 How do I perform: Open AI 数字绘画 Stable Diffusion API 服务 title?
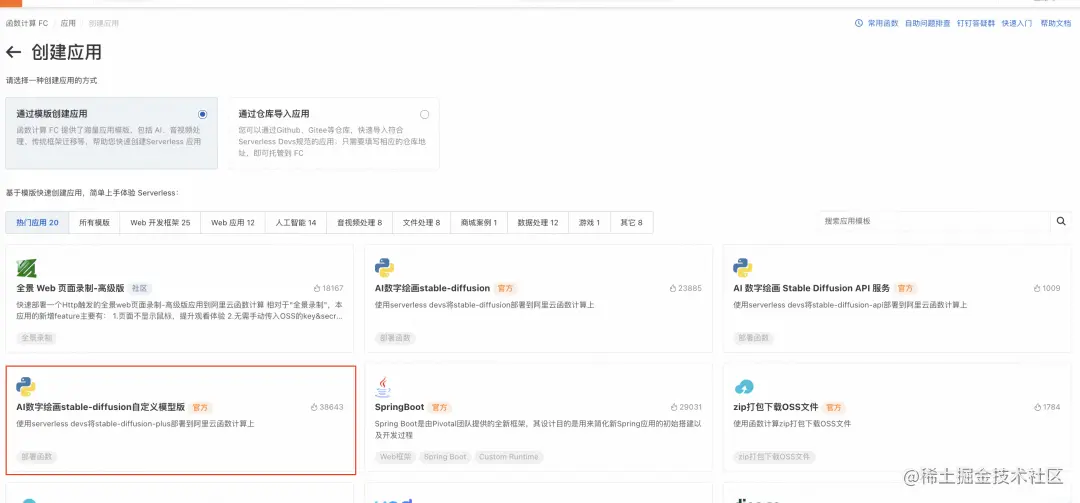pos(811,288)
